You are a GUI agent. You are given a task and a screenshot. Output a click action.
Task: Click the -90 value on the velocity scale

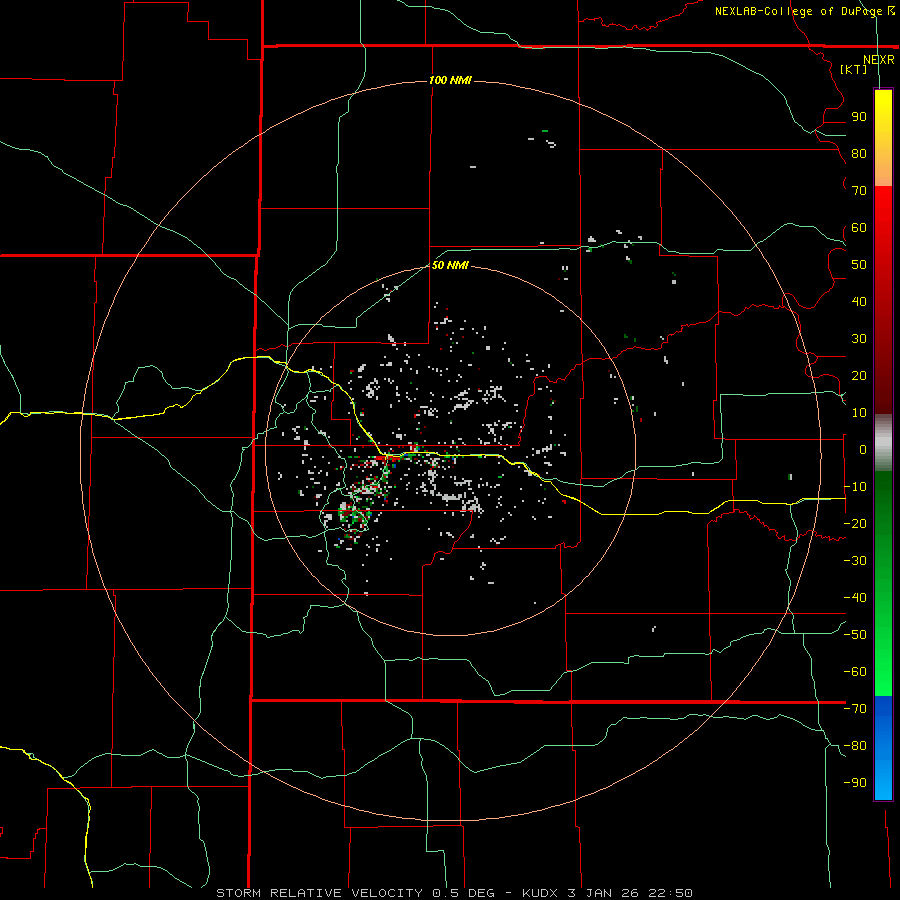(x=855, y=782)
